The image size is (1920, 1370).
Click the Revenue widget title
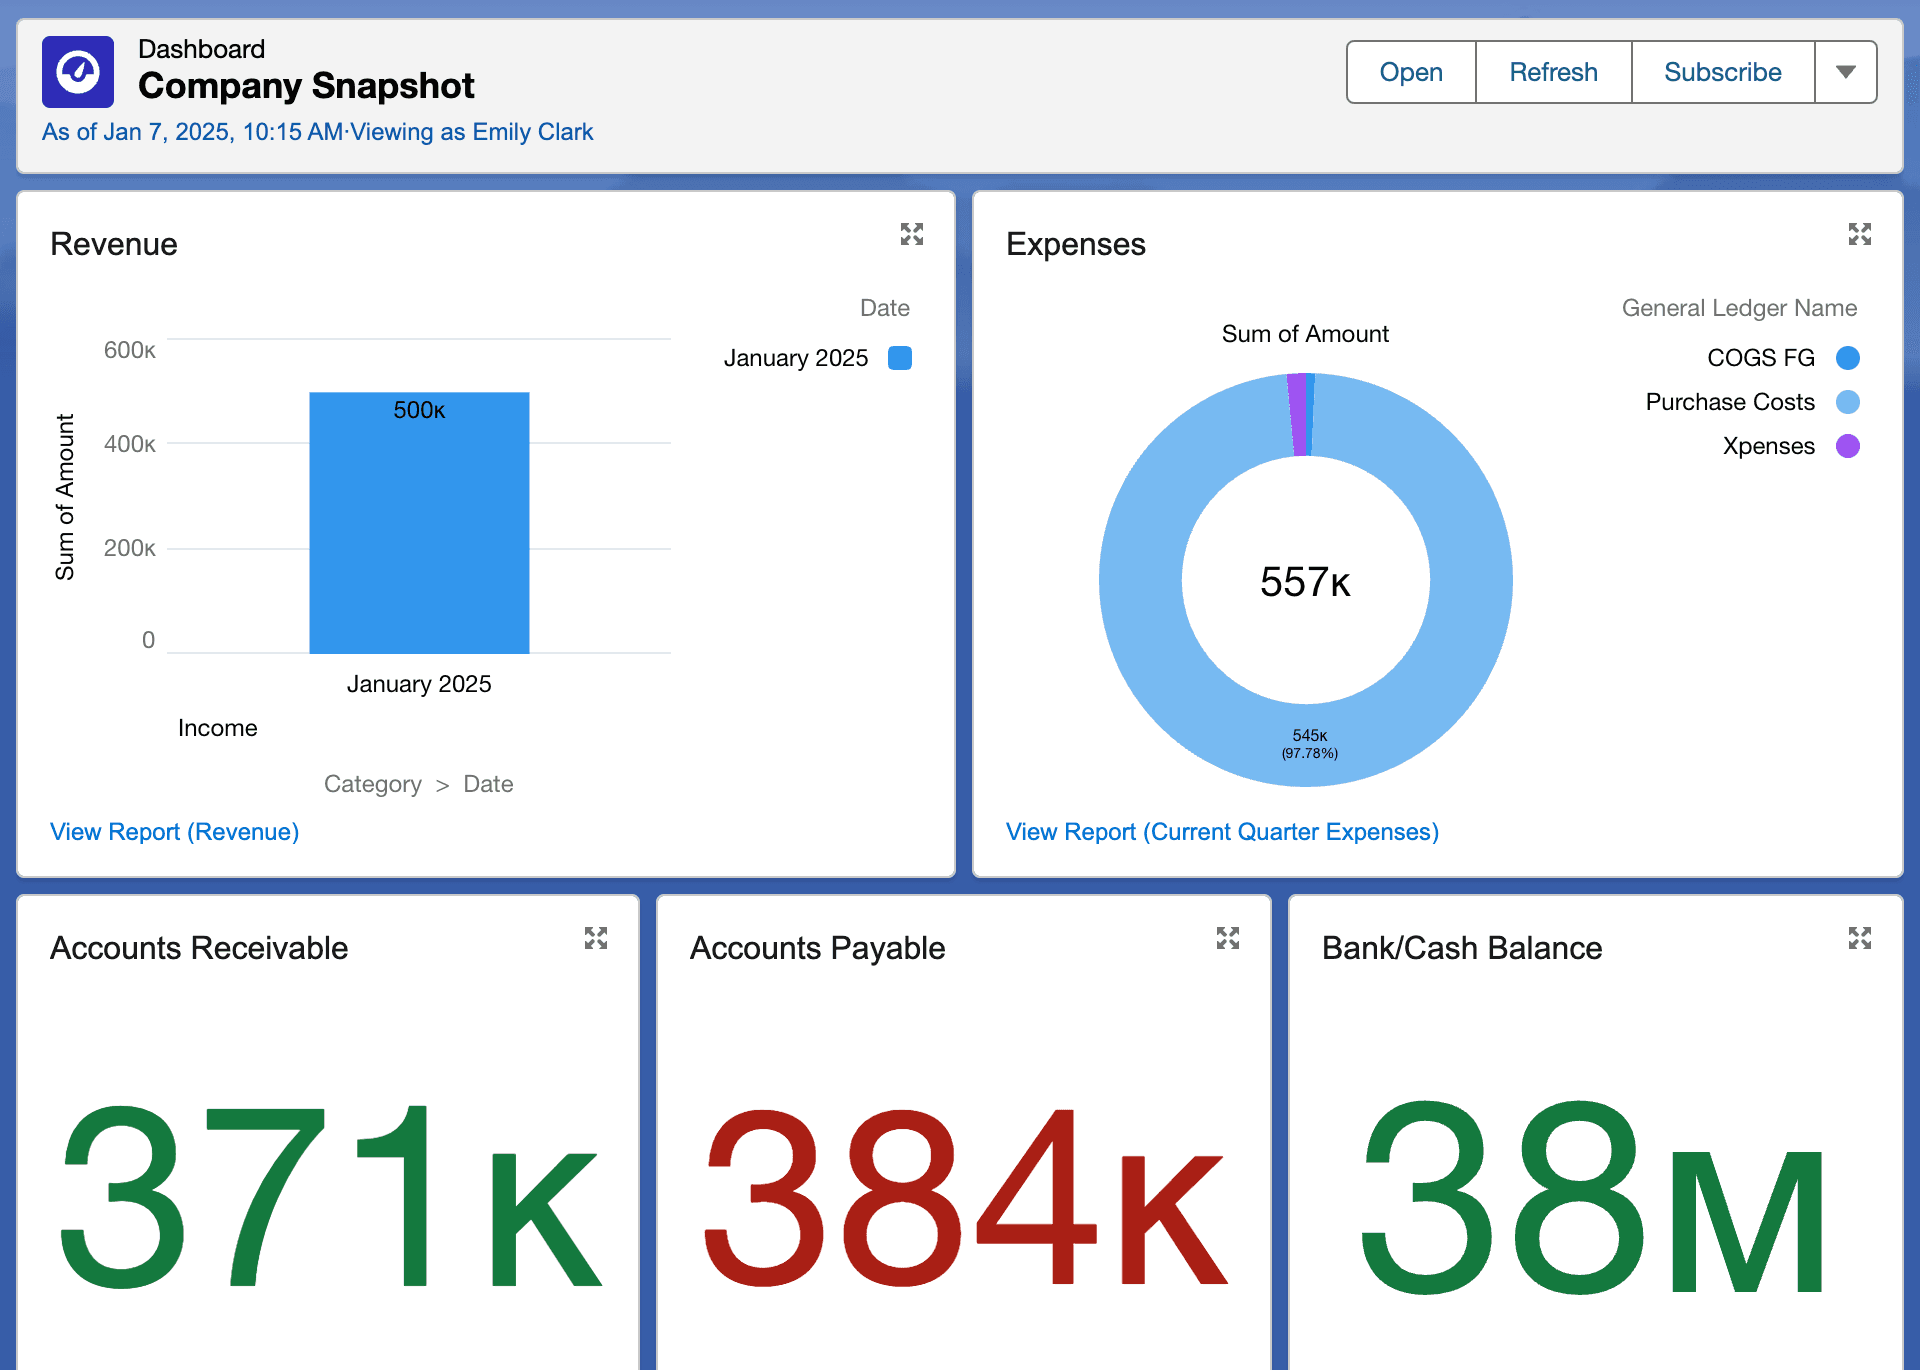coord(114,244)
